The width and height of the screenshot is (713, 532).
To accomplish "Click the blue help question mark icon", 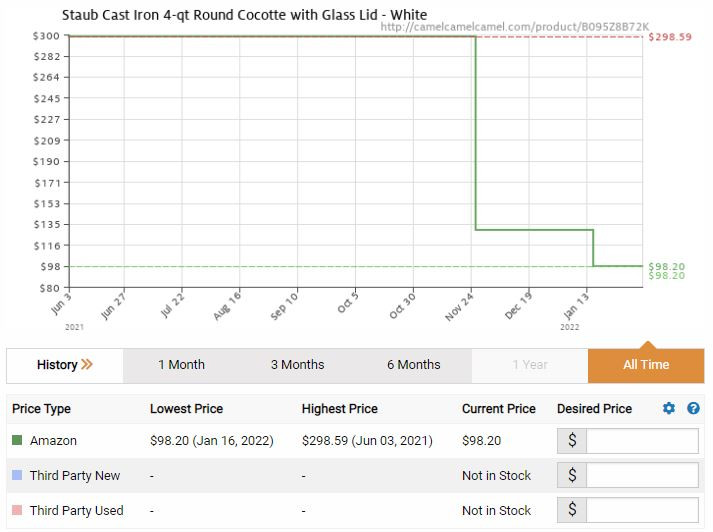I will point(693,408).
